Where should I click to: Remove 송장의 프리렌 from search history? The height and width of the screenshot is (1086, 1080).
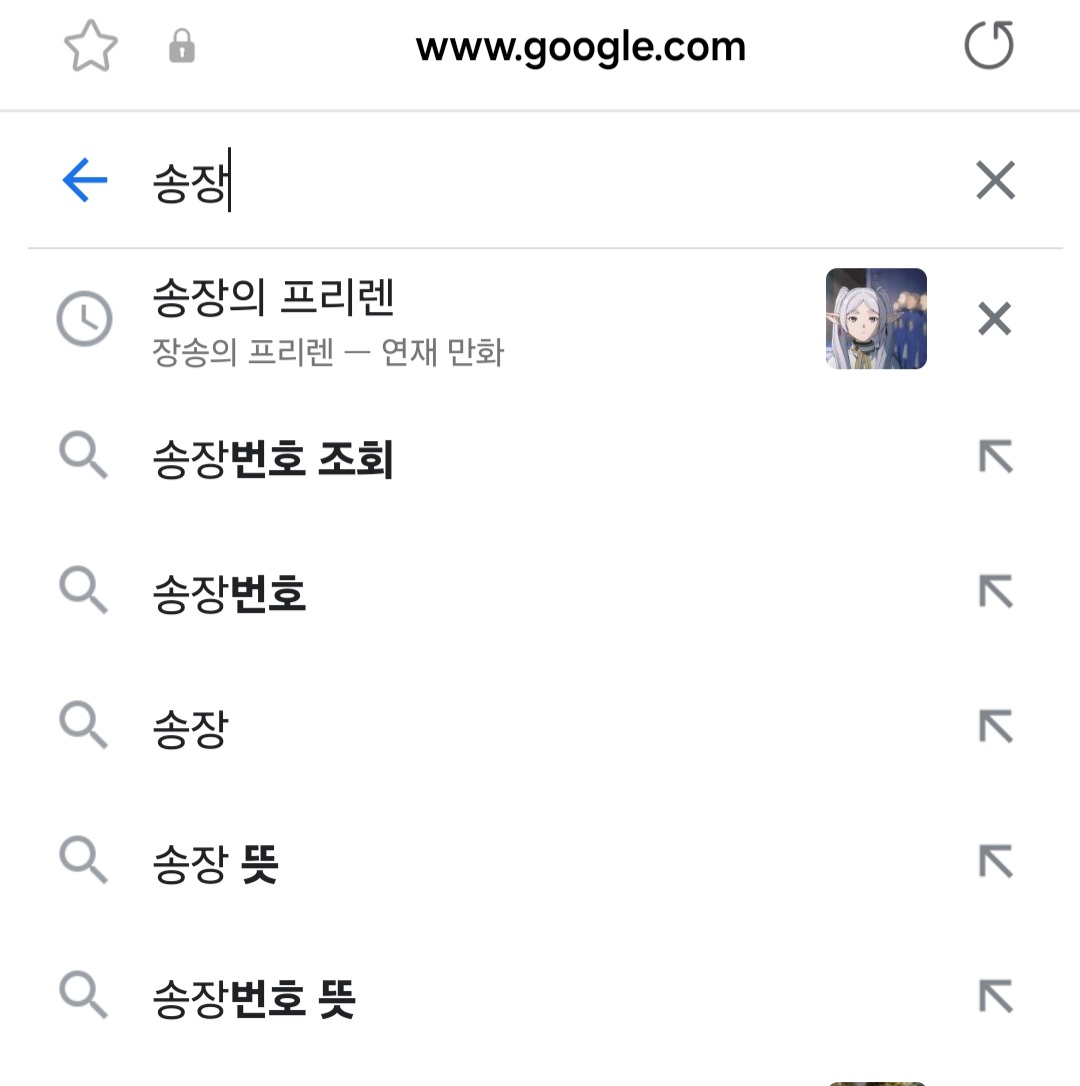(995, 319)
